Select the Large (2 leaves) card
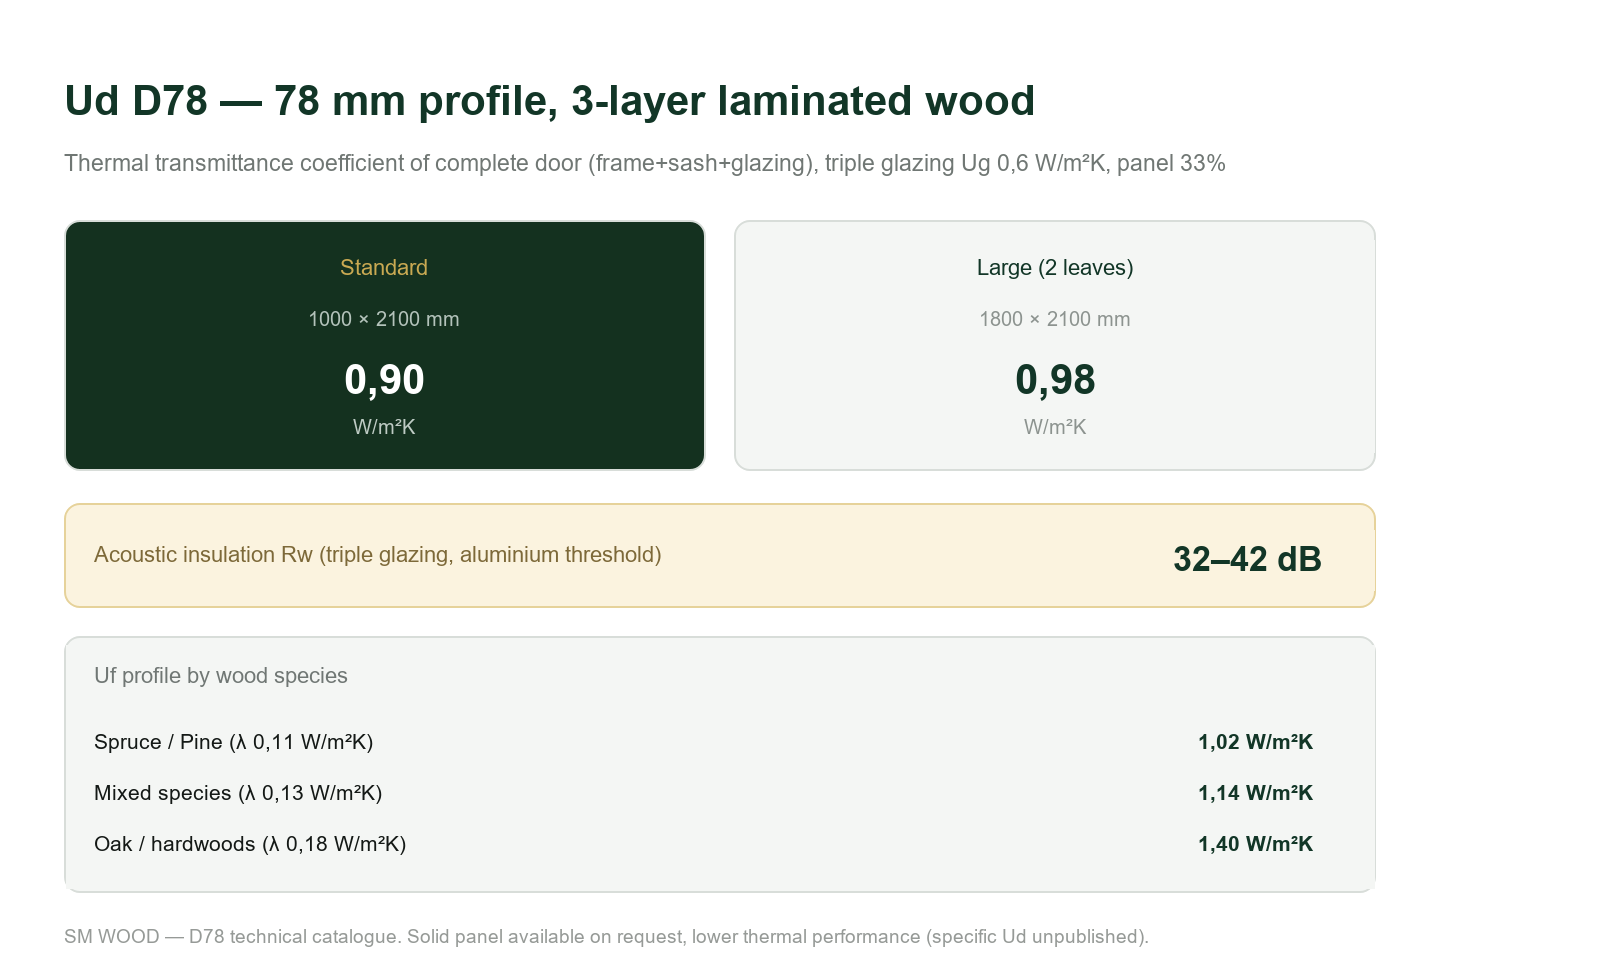 coord(1055,345)
